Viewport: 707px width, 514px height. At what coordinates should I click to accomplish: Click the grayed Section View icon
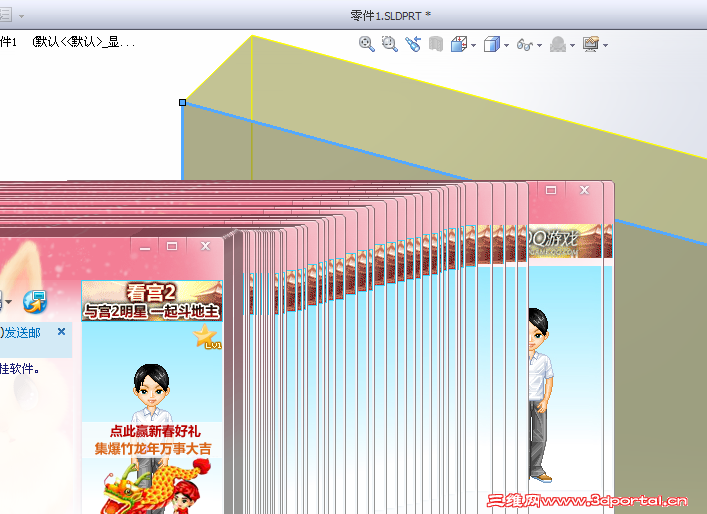pyautogui.click(x=436, y=44)
